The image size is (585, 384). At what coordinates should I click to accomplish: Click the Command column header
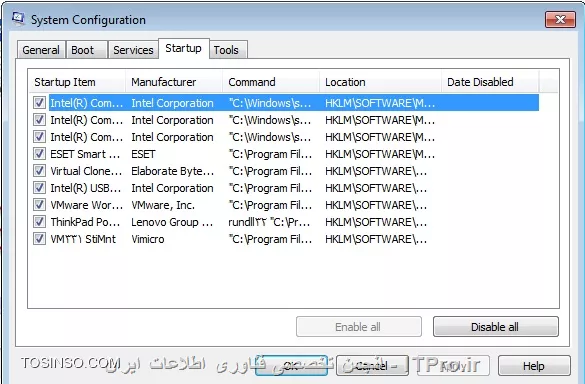[271, 82]
